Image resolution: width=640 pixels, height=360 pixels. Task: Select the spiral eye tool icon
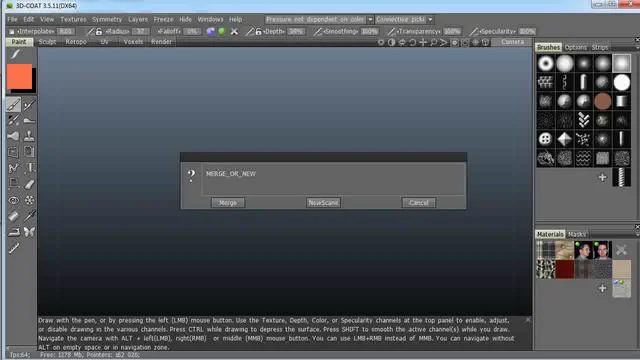pyautogui.click(x=13, y=200)
